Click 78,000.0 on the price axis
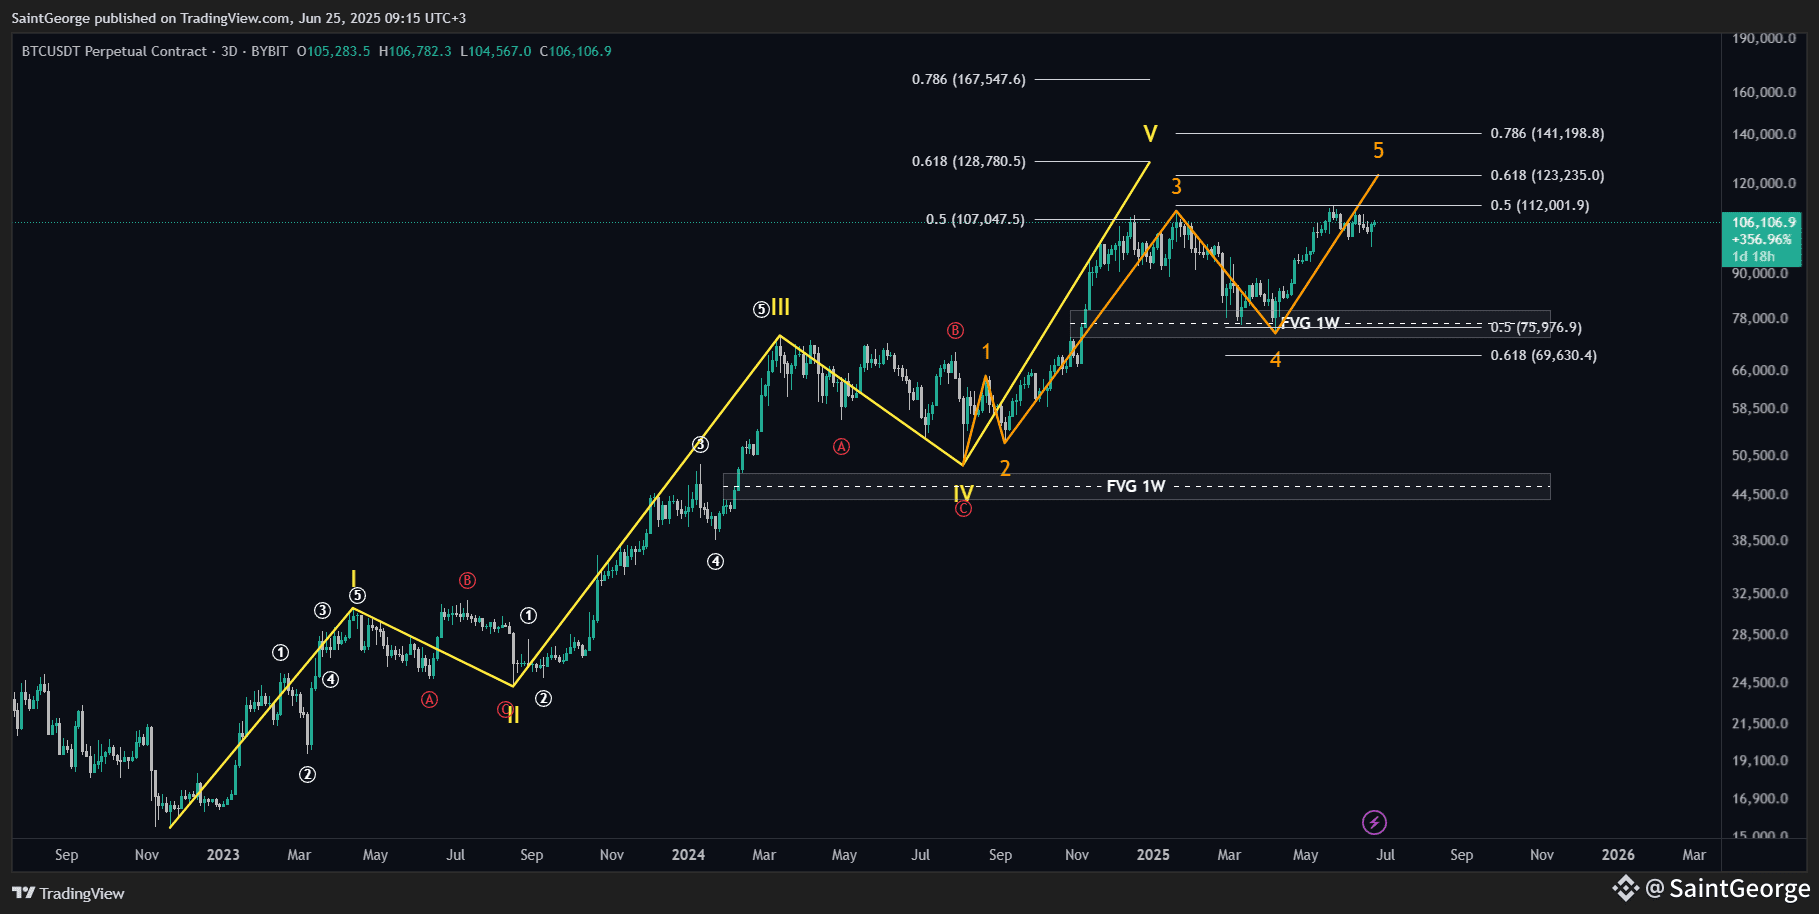1819x914 pixels. tap(1760, 318)
